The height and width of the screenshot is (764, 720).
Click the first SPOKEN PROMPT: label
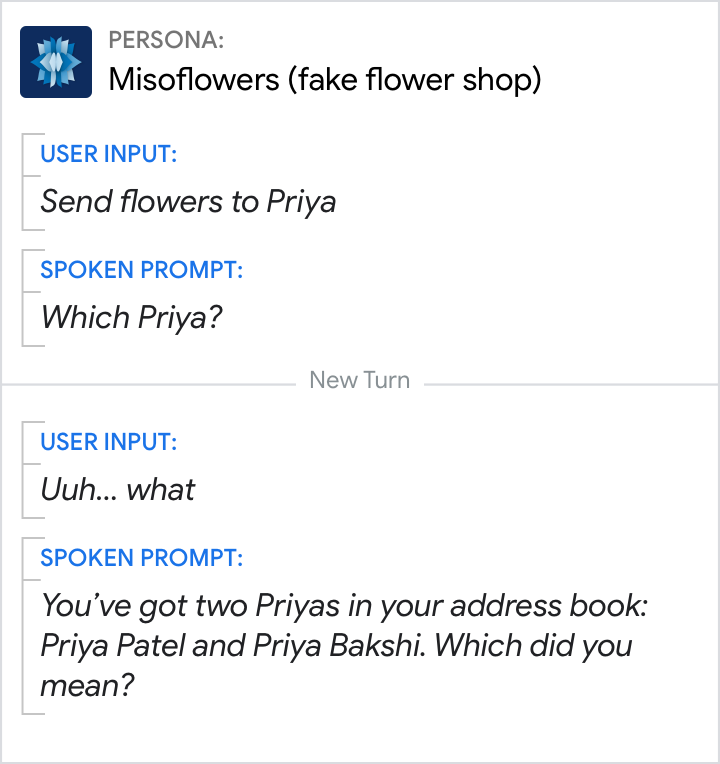point(141,270)
